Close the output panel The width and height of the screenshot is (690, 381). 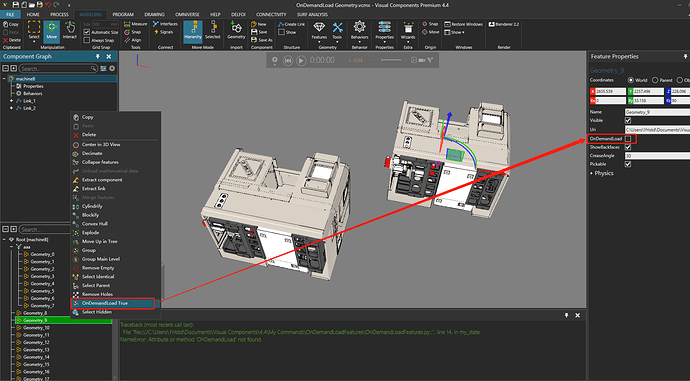[x=577, y=315]
